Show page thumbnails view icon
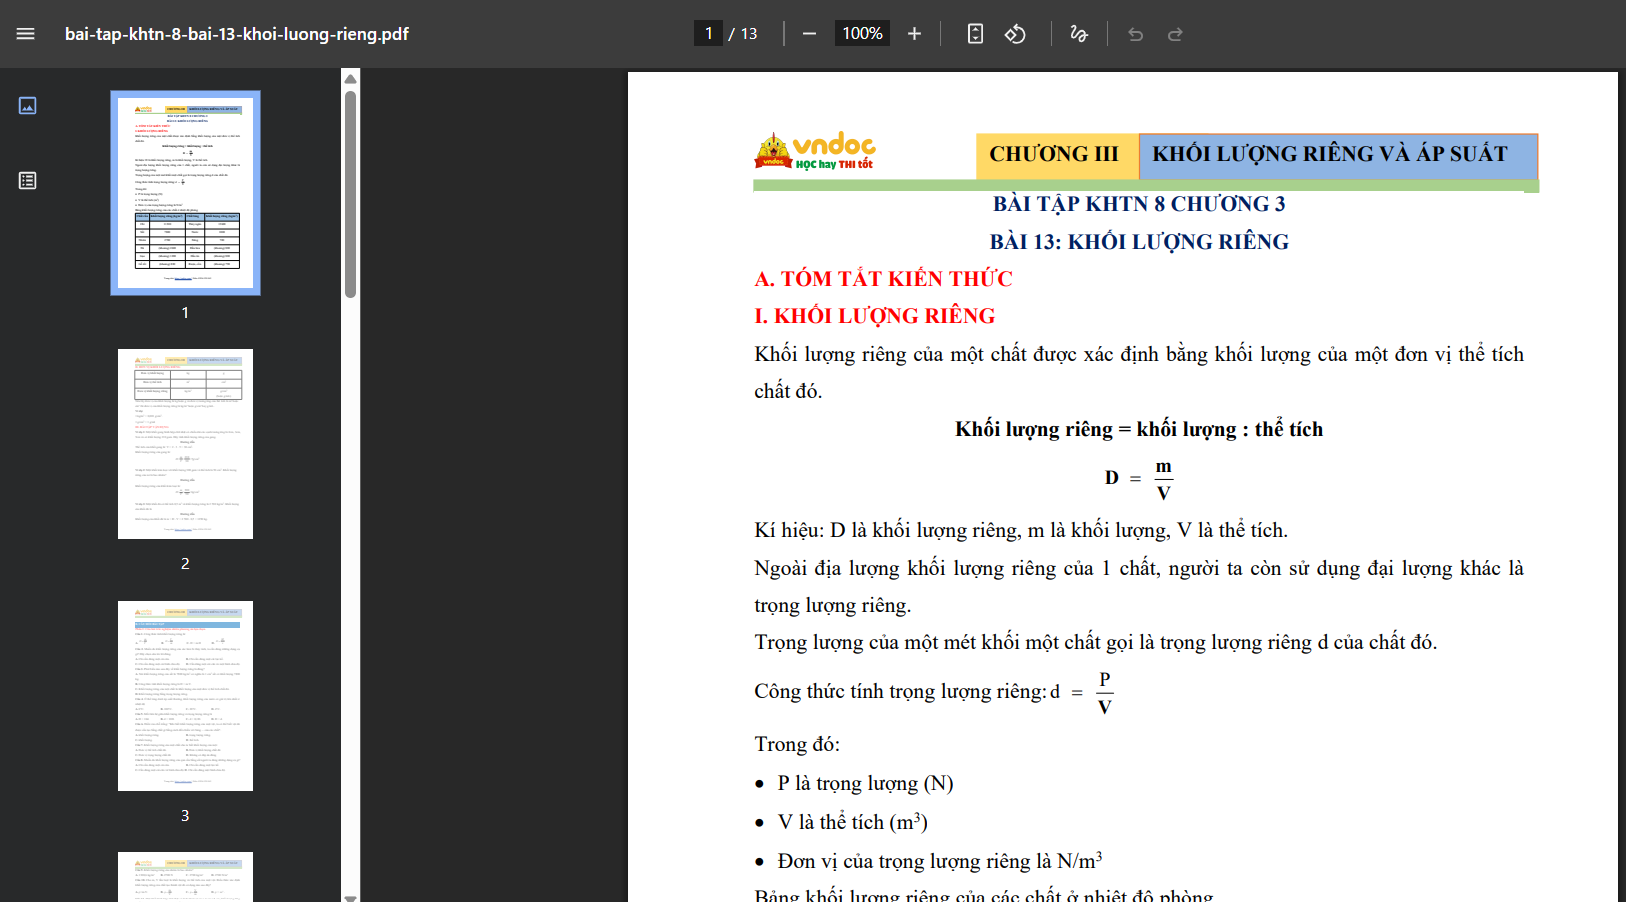1626x902 pixels. click(27, 105)
